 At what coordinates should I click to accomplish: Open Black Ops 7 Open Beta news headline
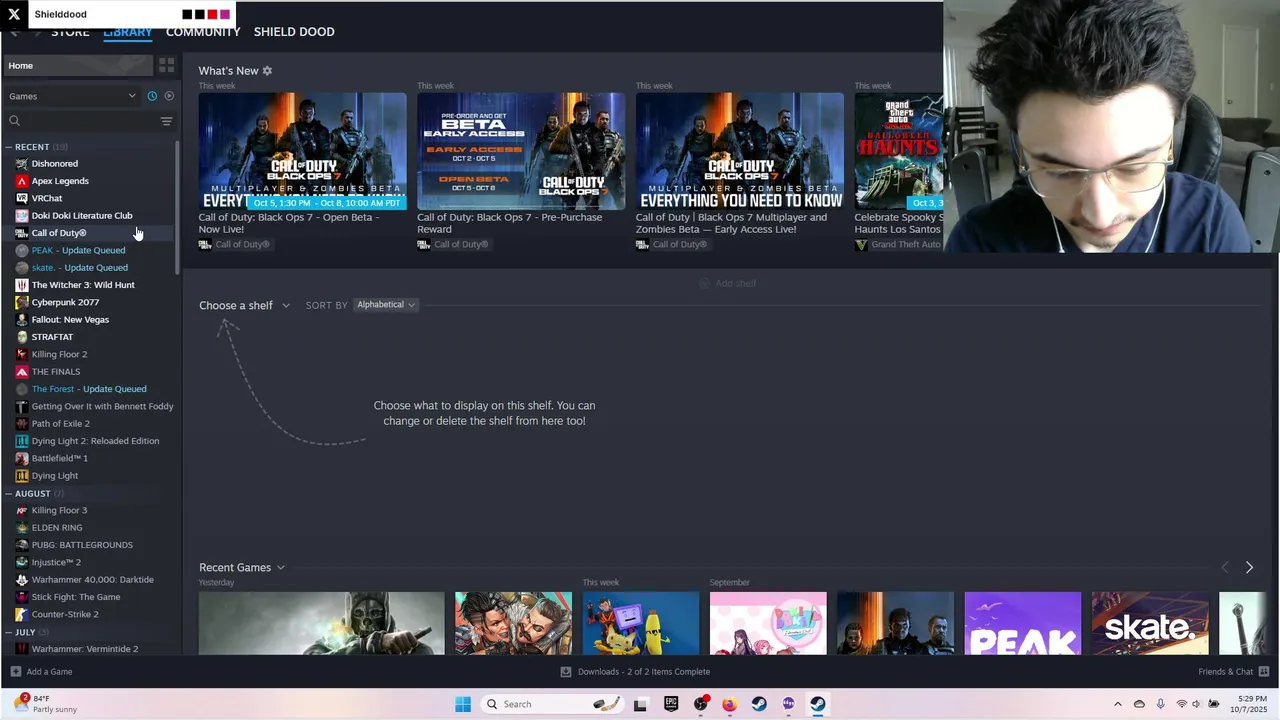288,223
